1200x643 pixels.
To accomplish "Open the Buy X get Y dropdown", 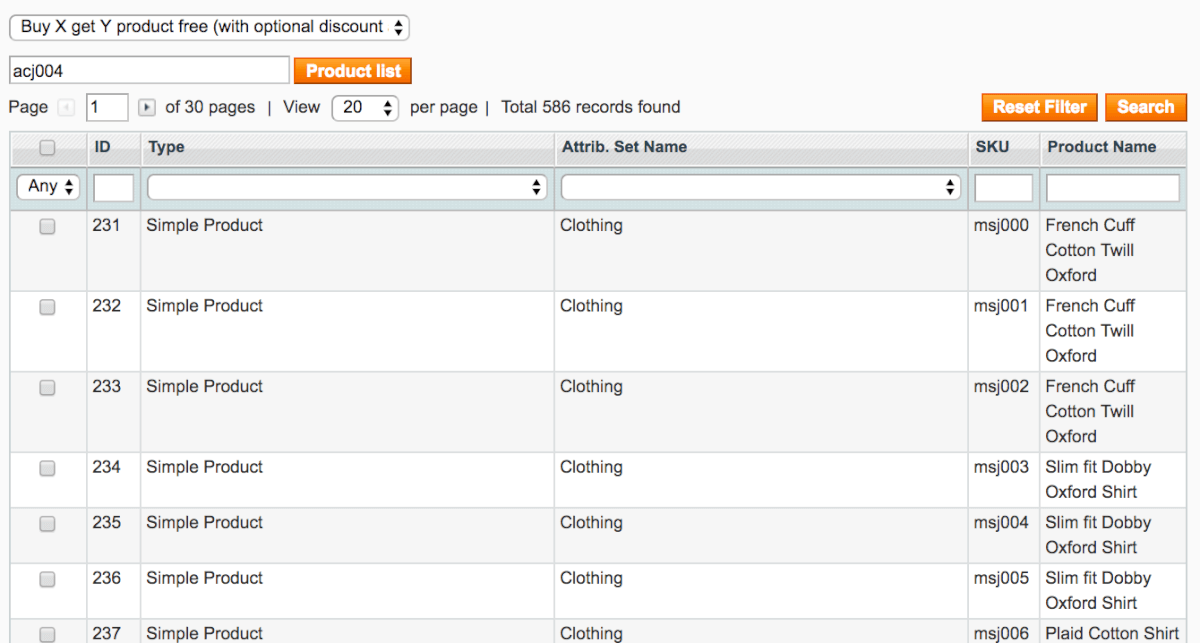I will tap(209, 27).
